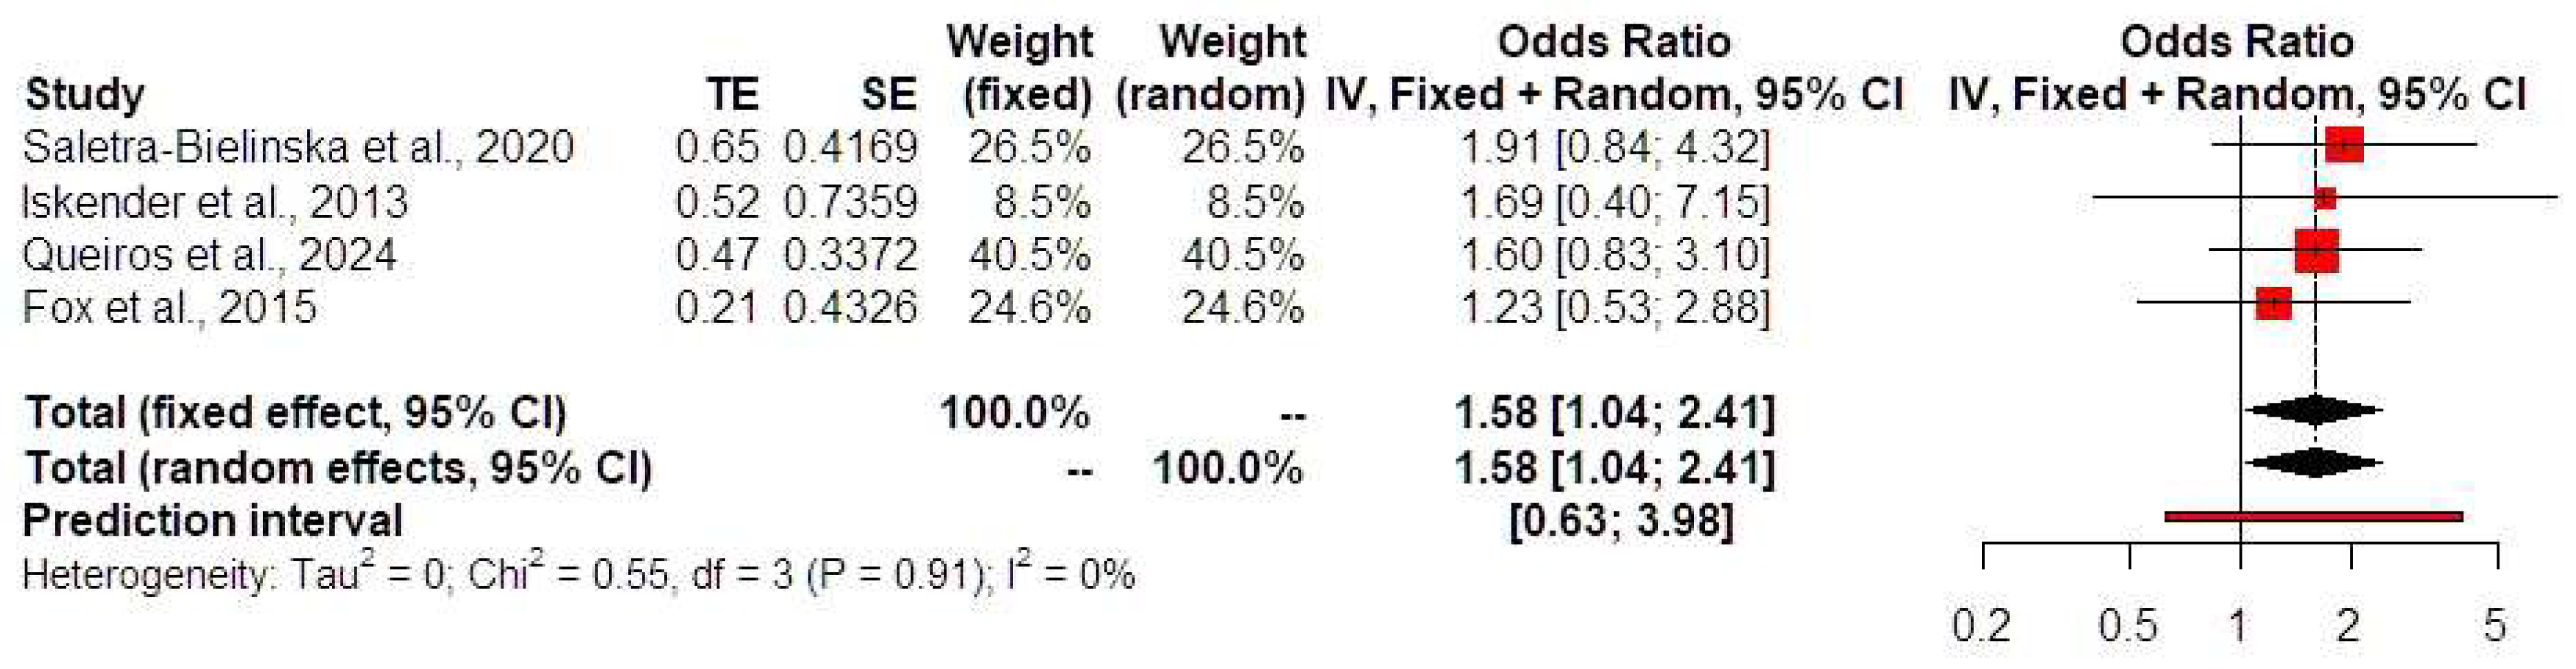Click the Queiros 2024 red square marker
The height and width of the screenshot is (669, 2576).
(x=2317, y=250)
